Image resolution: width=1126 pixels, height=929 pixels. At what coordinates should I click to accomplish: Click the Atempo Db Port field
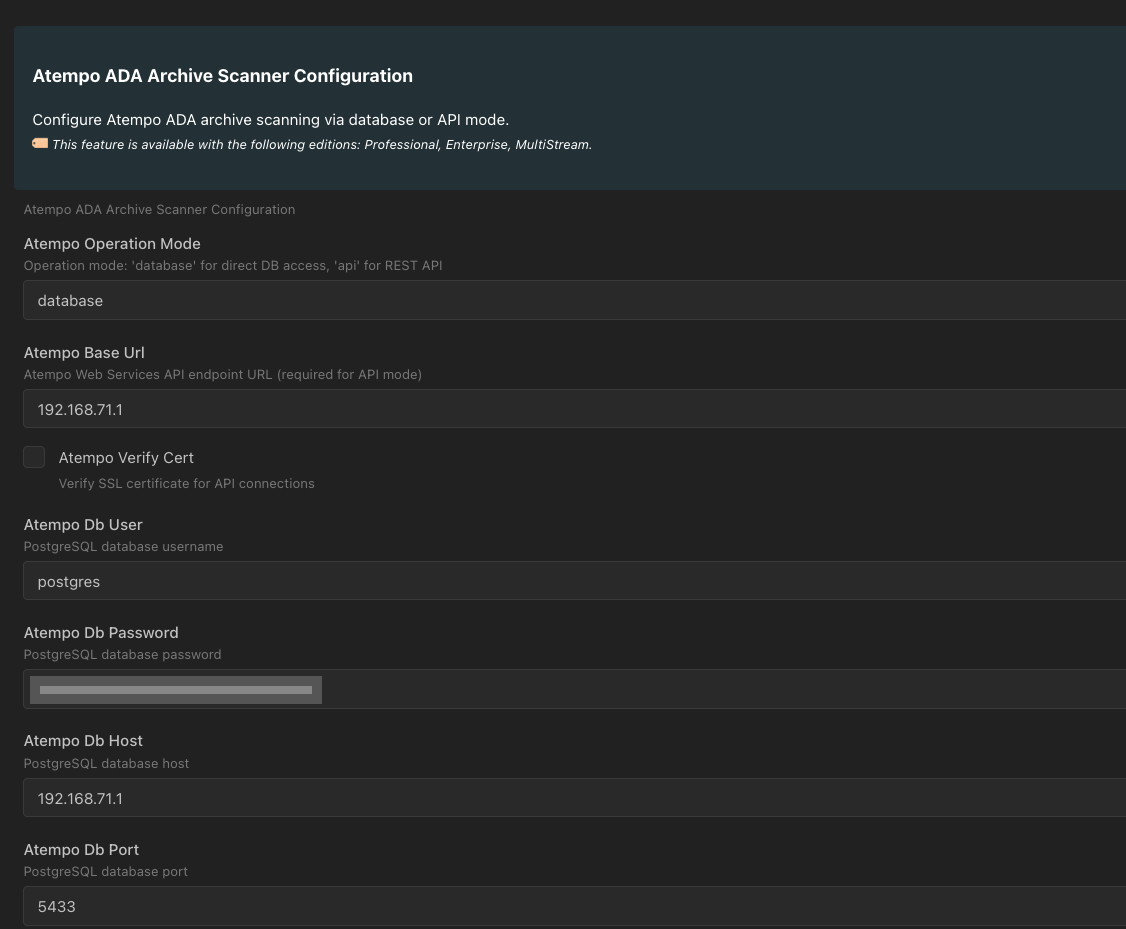click(x=574, y=906)
